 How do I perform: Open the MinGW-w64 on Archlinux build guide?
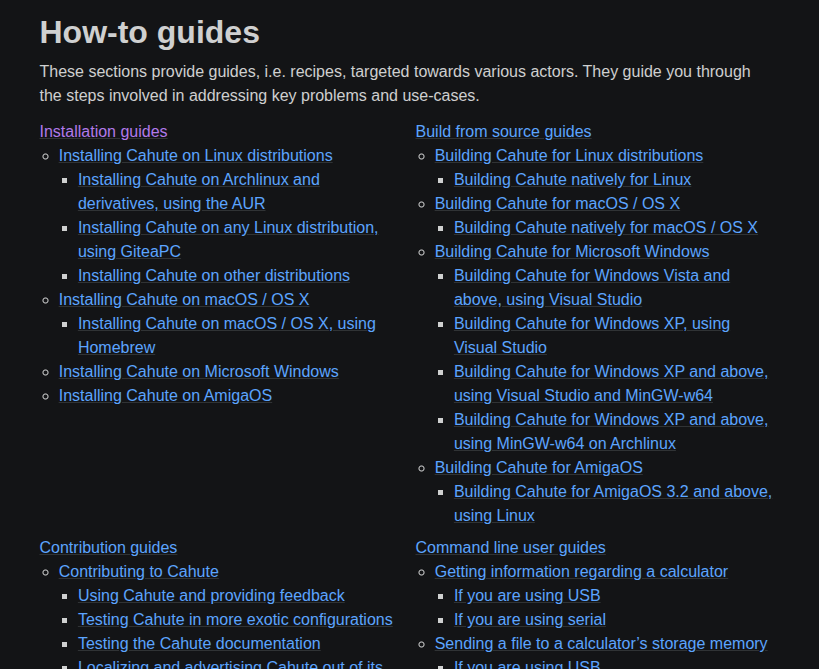click(610, 431)
